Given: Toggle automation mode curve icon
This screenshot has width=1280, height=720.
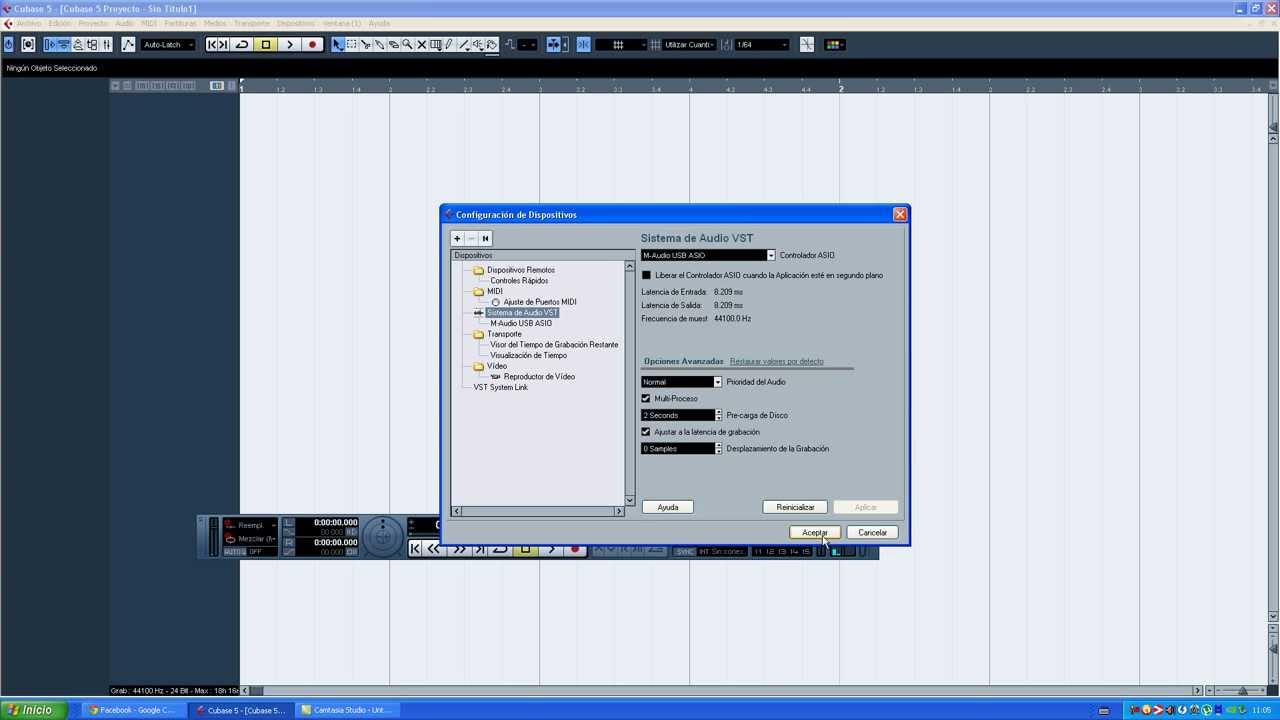Looking at the screenshot, I should 128,45.
